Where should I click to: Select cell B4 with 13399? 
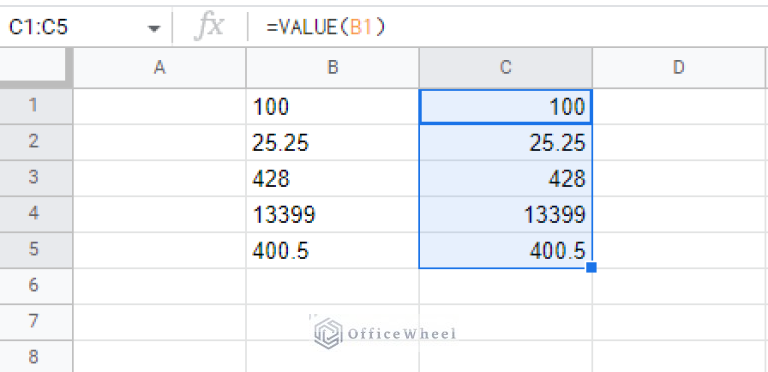tap(333, 214)
